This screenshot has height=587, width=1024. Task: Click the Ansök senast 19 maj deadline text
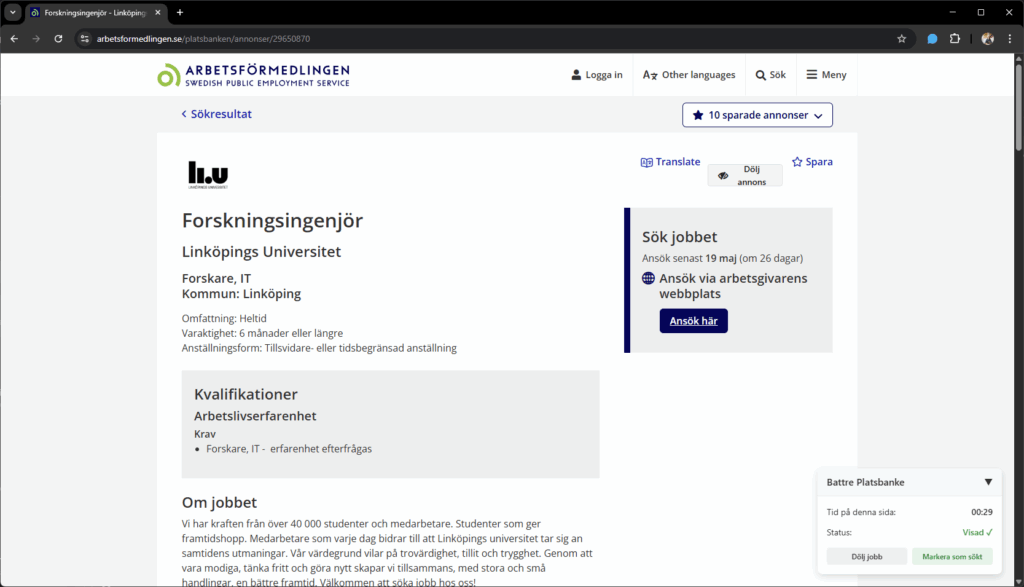tap(722, 258)
